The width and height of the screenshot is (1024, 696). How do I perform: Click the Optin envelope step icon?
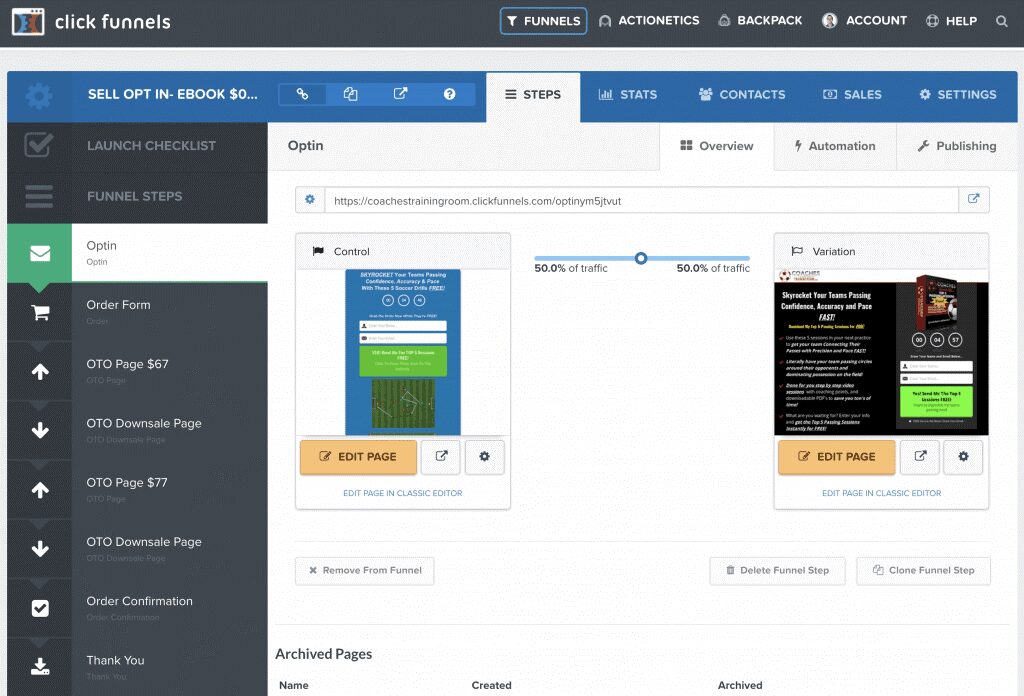click(x=40, y=253)
